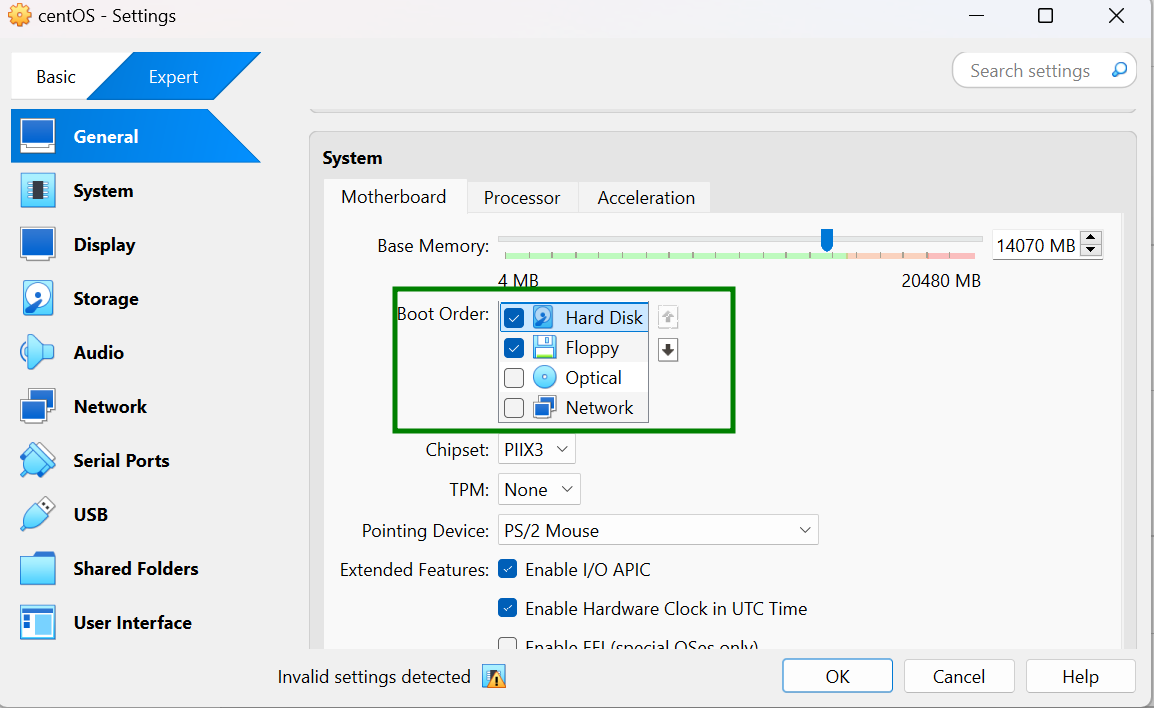Click the Floppy icon in boot order
This screenshot has width=1154, height=708.
coord(544,347)
